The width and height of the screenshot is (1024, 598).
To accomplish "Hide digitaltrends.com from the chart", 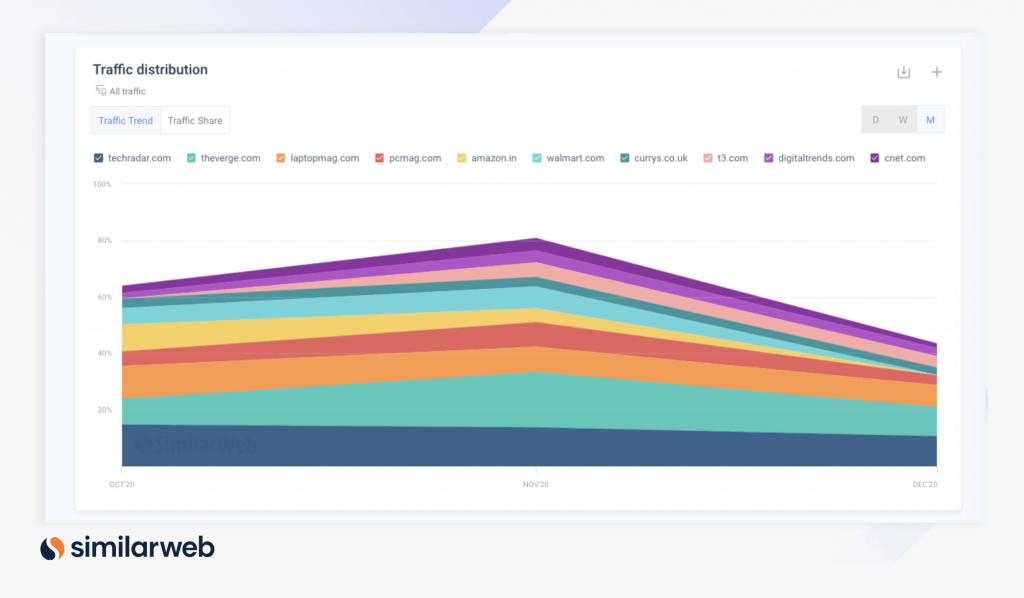I will [769, 158].
